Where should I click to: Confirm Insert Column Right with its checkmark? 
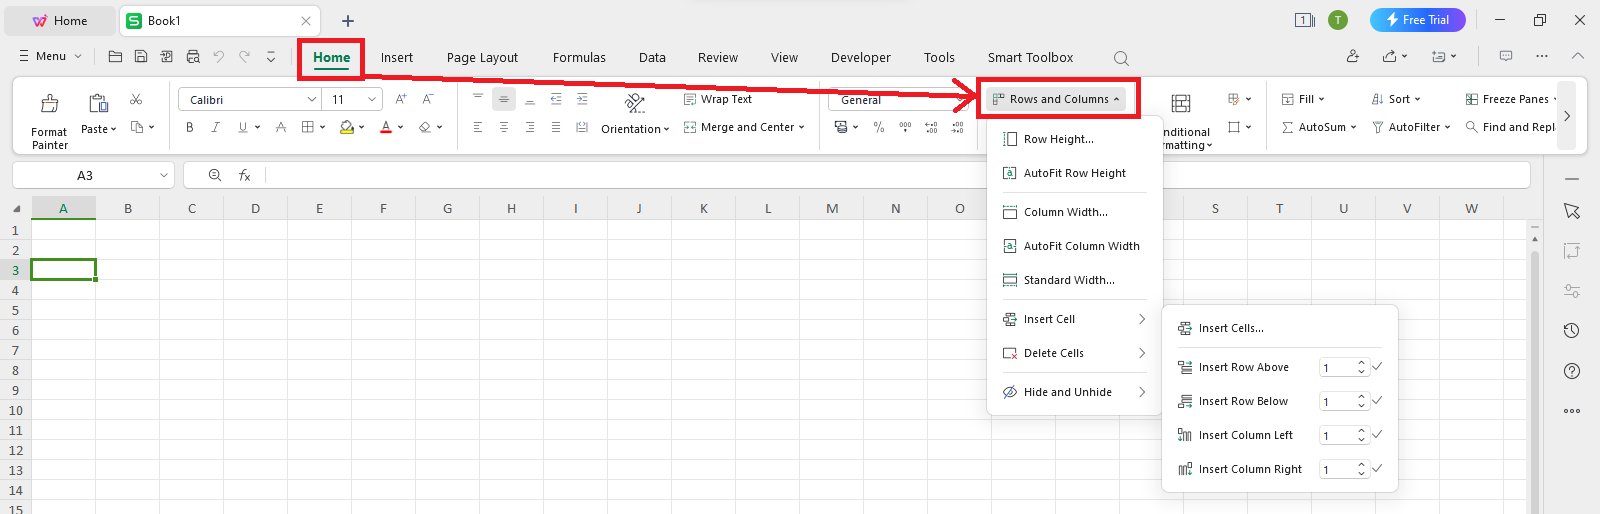coord(1377,469)
